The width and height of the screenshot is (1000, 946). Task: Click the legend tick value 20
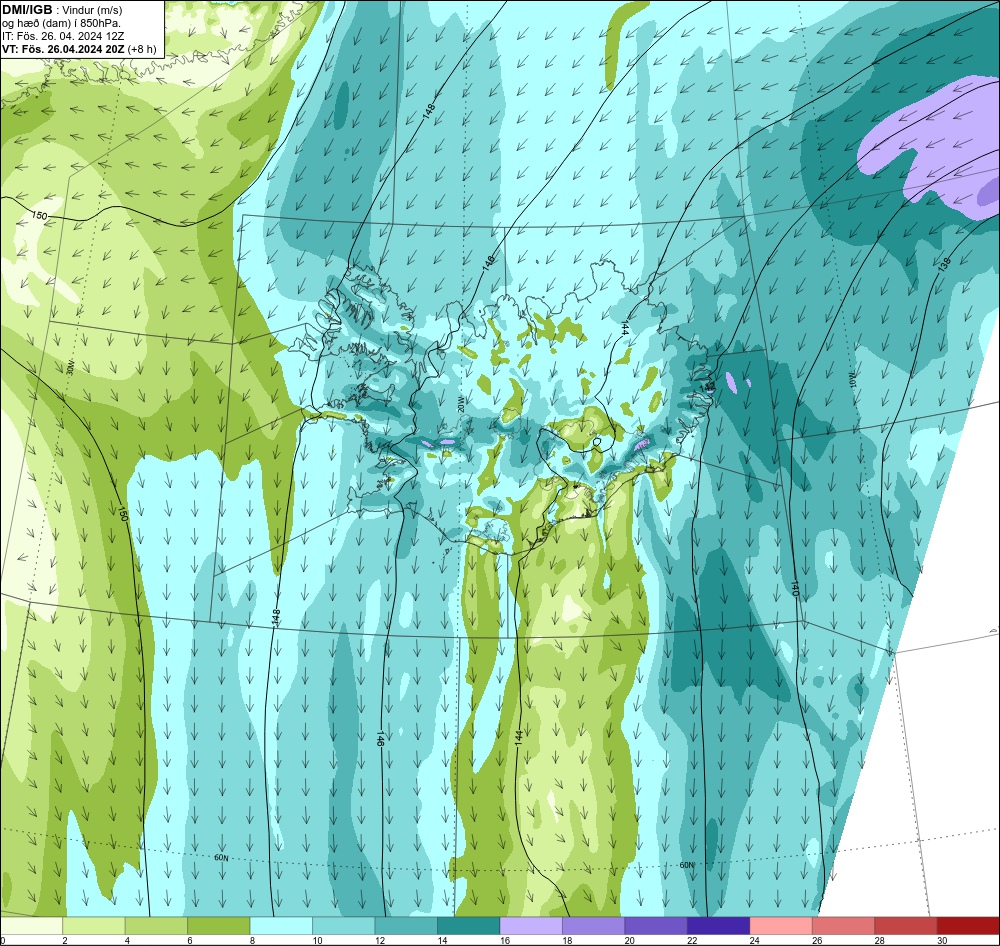[629, 940]
